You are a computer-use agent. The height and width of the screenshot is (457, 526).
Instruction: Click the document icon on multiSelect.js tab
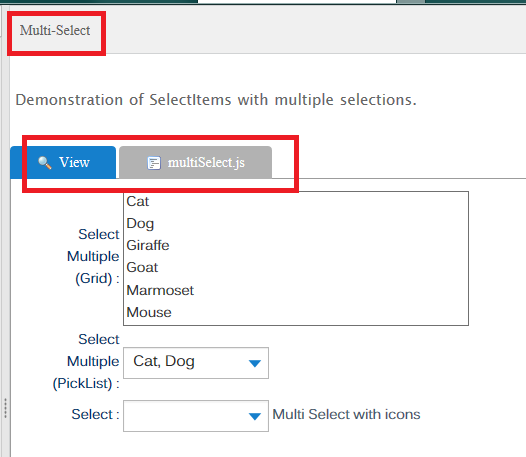pyautogui.click(x=154, y=163)
